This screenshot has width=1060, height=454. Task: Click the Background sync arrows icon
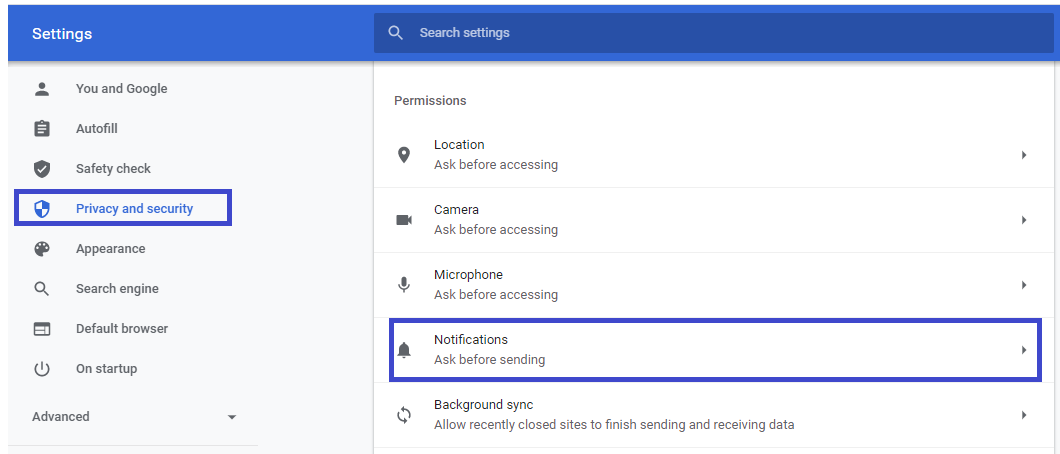[404, 415]
